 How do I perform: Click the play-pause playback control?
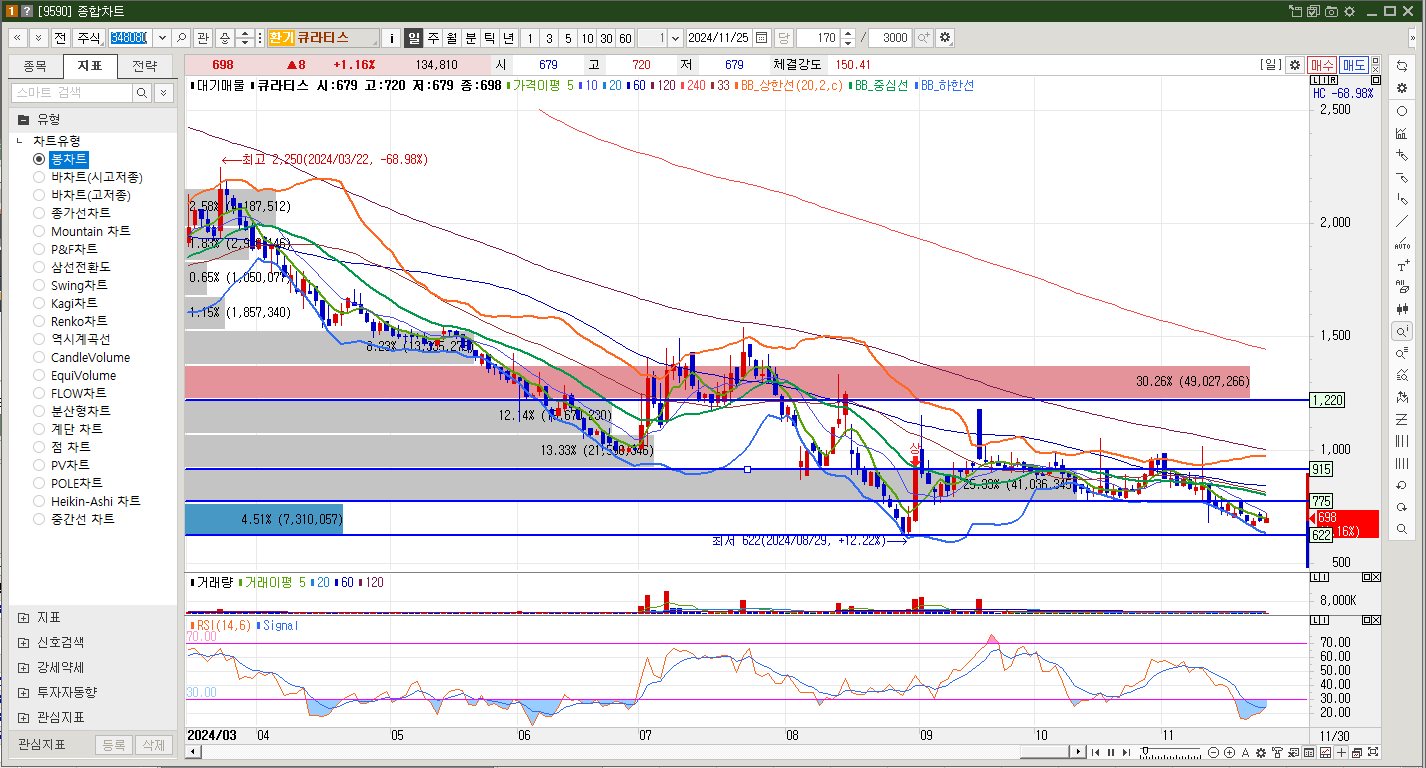(x=1111, y=752)
